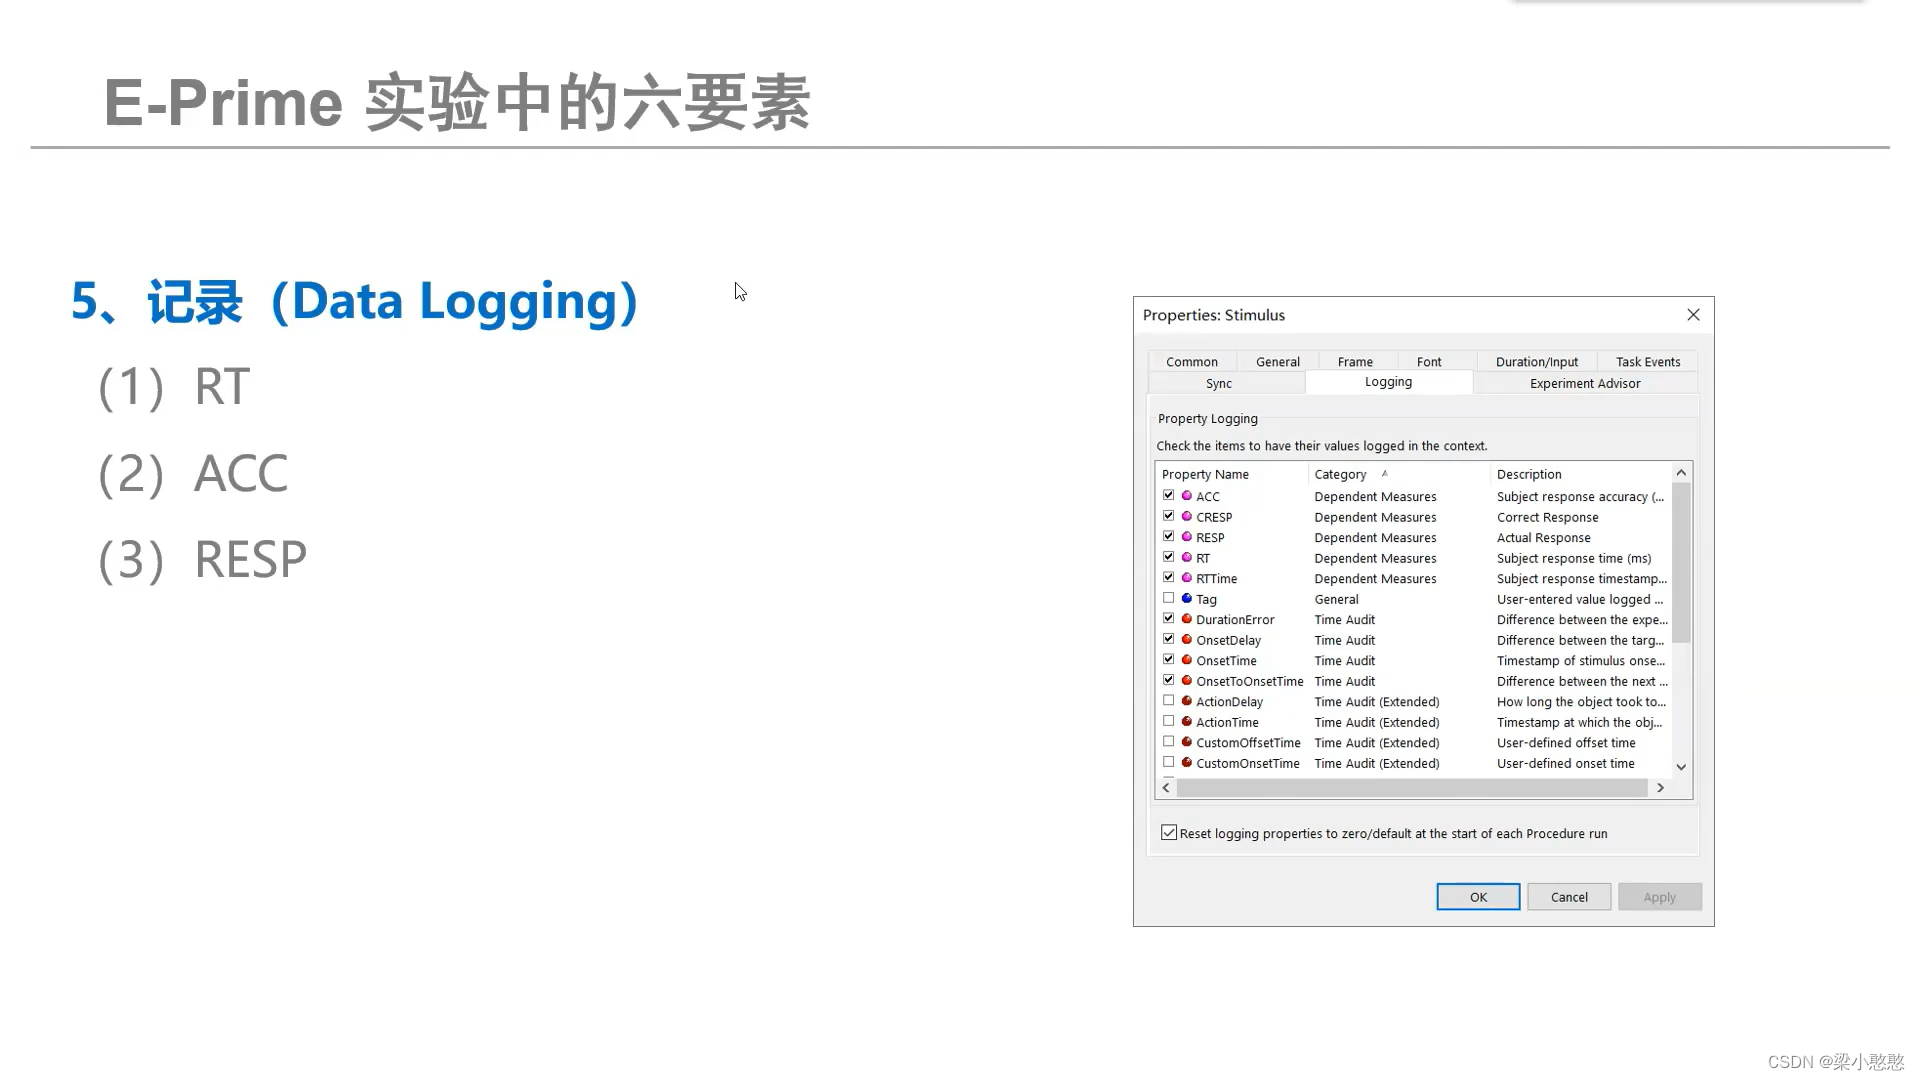Screen dimensions: 1920x1080
Task: Sort list by the Category column header
Action: click(x=1340, y=474)
